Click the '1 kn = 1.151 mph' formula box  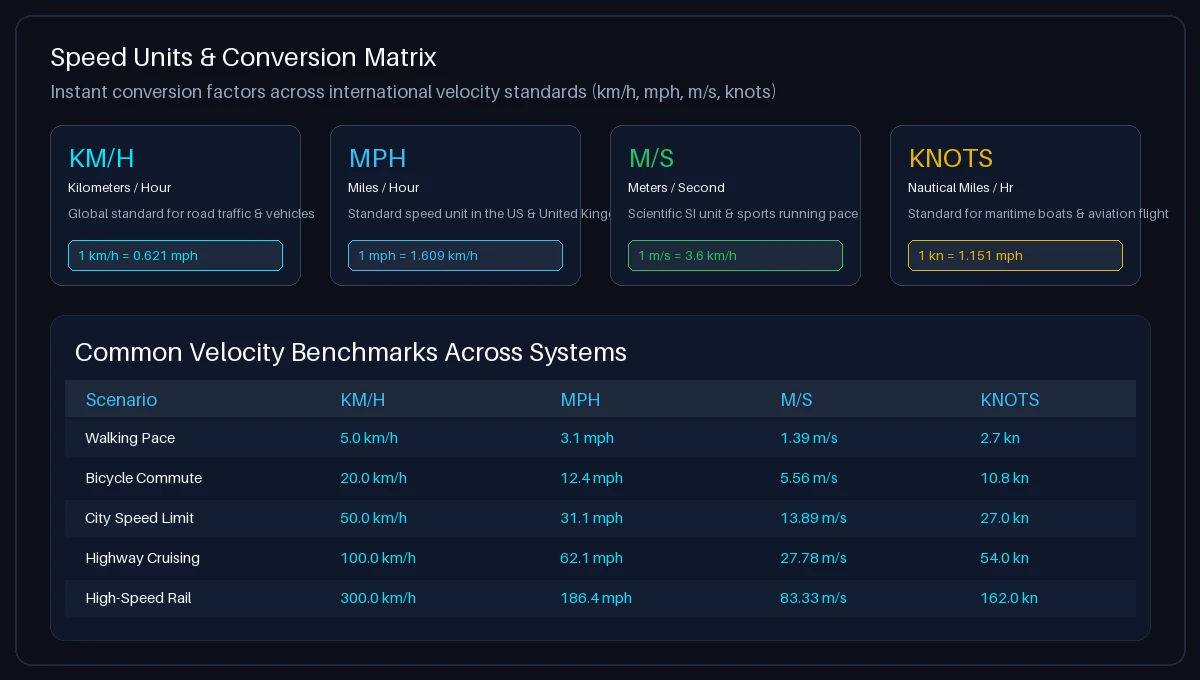(x=1015, y=255)
